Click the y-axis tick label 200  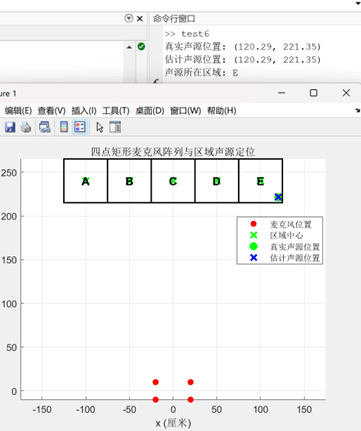[9, 216]
